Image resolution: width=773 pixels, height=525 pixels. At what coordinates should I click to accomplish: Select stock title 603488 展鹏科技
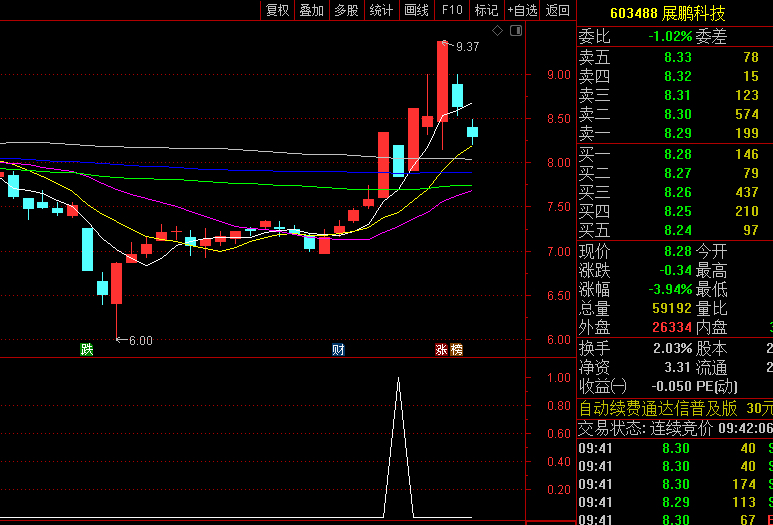668,13
